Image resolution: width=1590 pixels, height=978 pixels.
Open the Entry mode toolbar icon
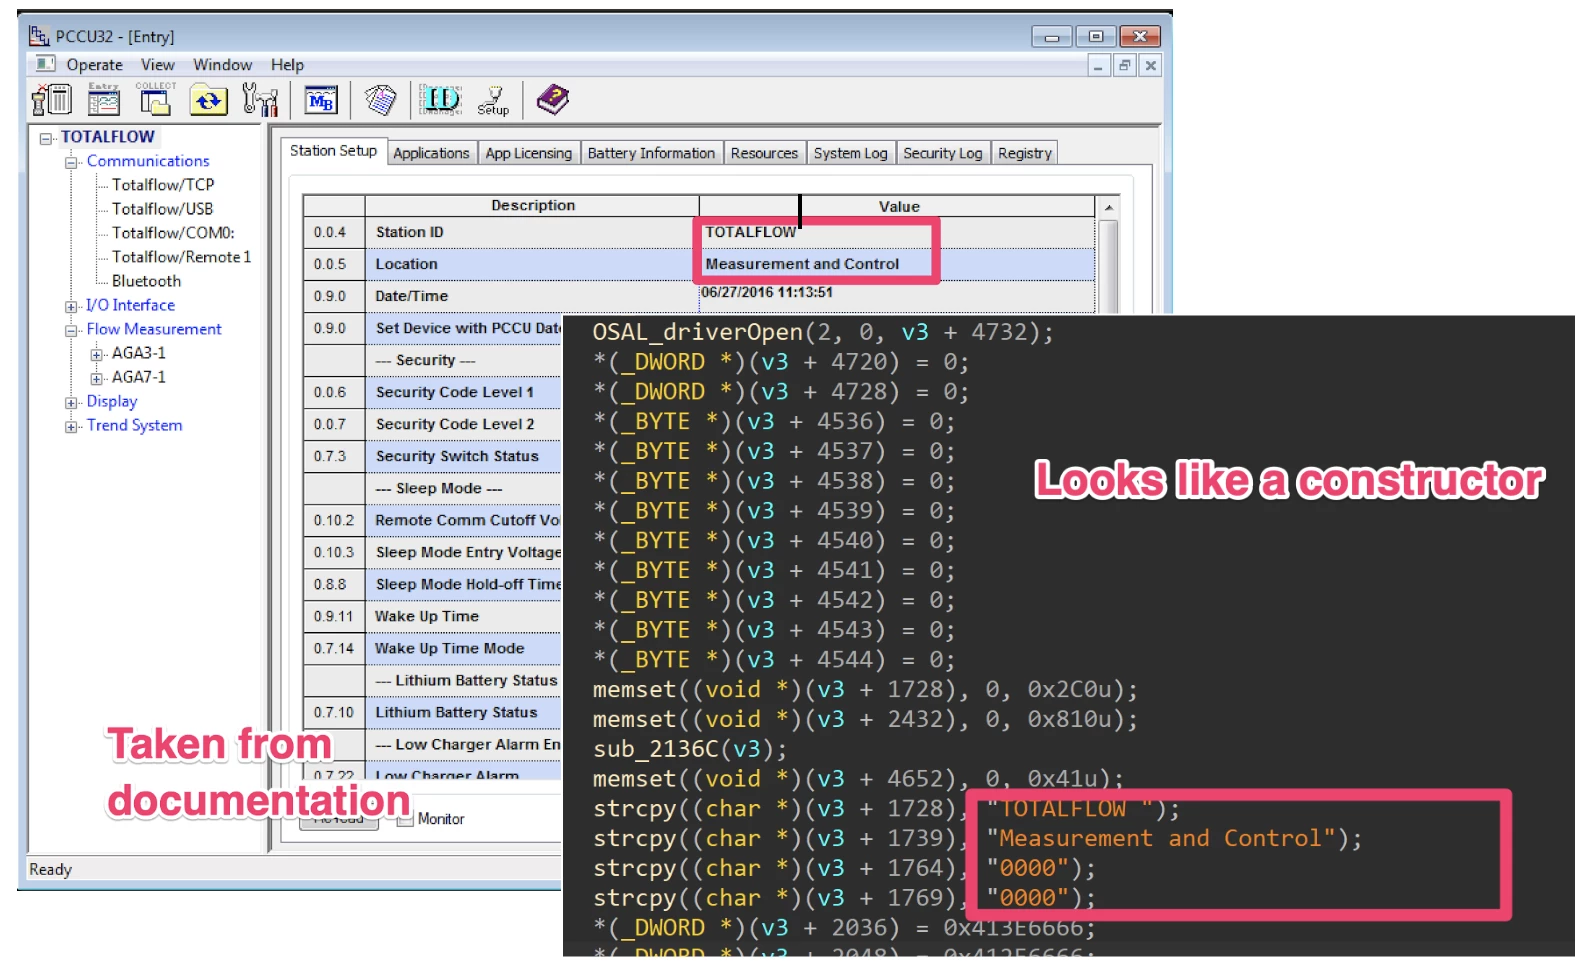(104, 100)
